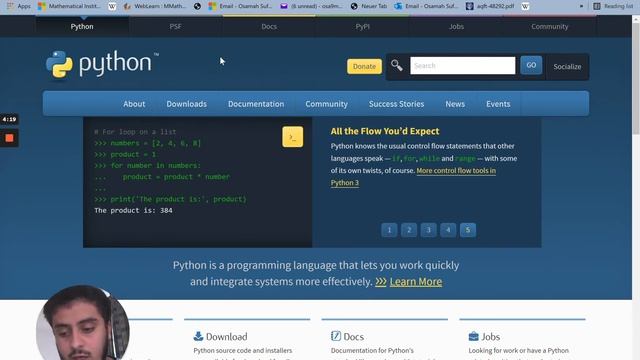
Task: Open the About menu
Action: click(134, 104)
